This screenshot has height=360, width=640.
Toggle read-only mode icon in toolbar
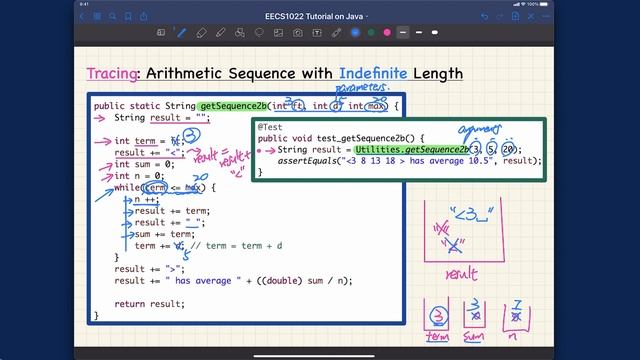pyautogui.click(x=161, y=33)
